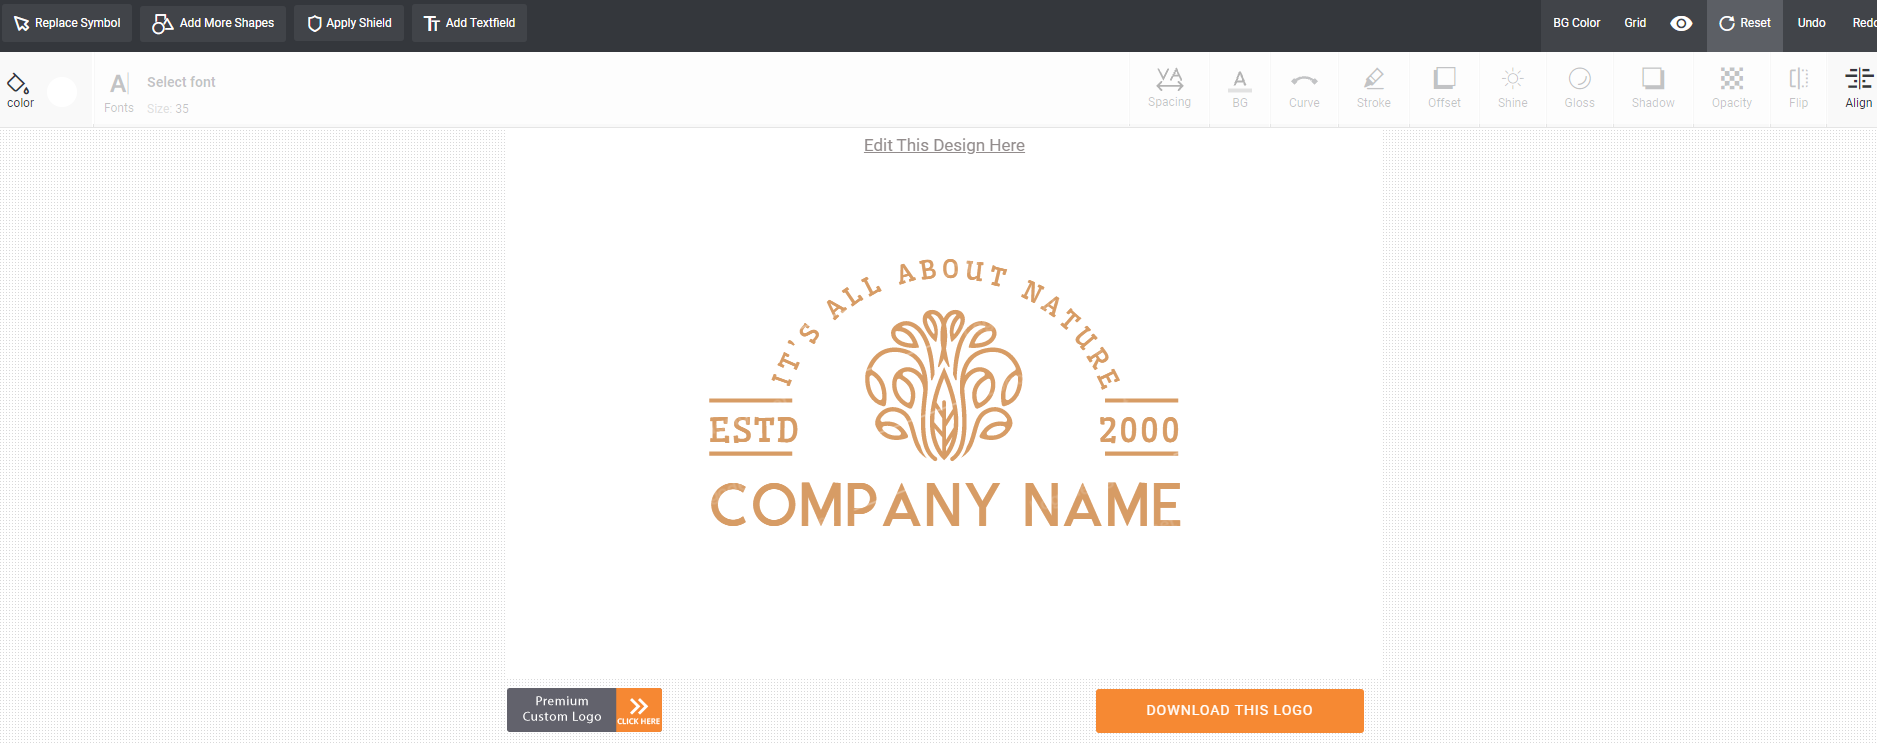Image resolution: width=1877 pixels, height=743 pixels.
Task: Open Add More Shapes
Action: (213, 23)
